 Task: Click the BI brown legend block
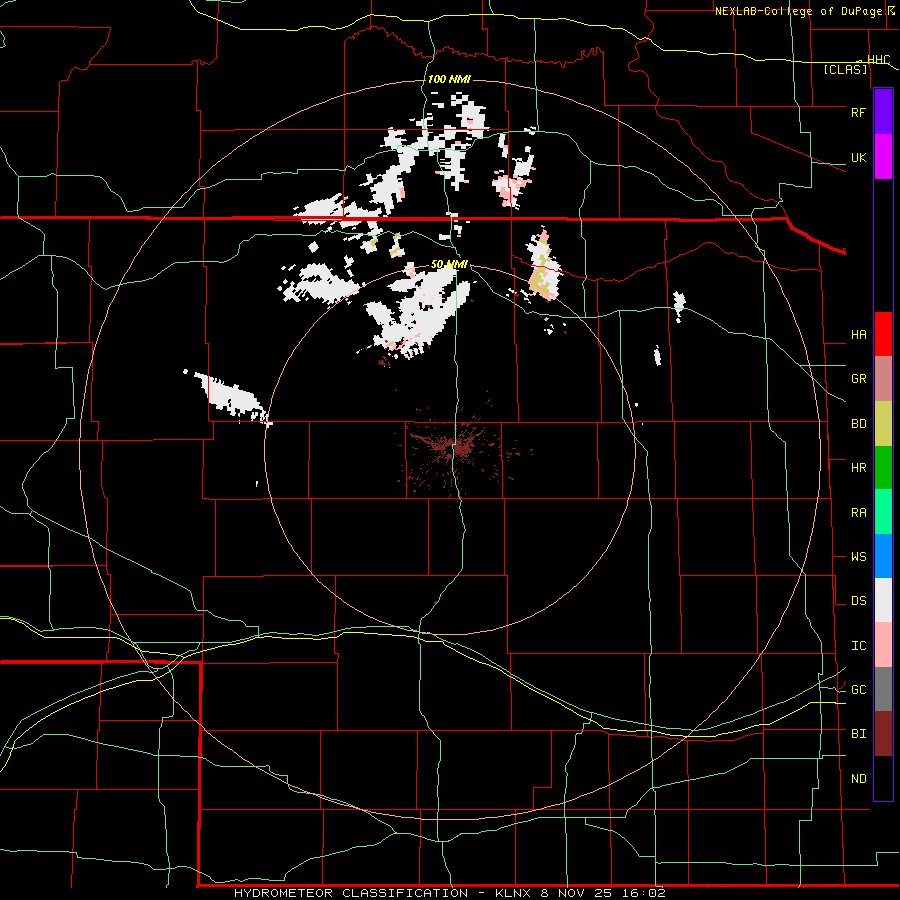click(883, 734)
